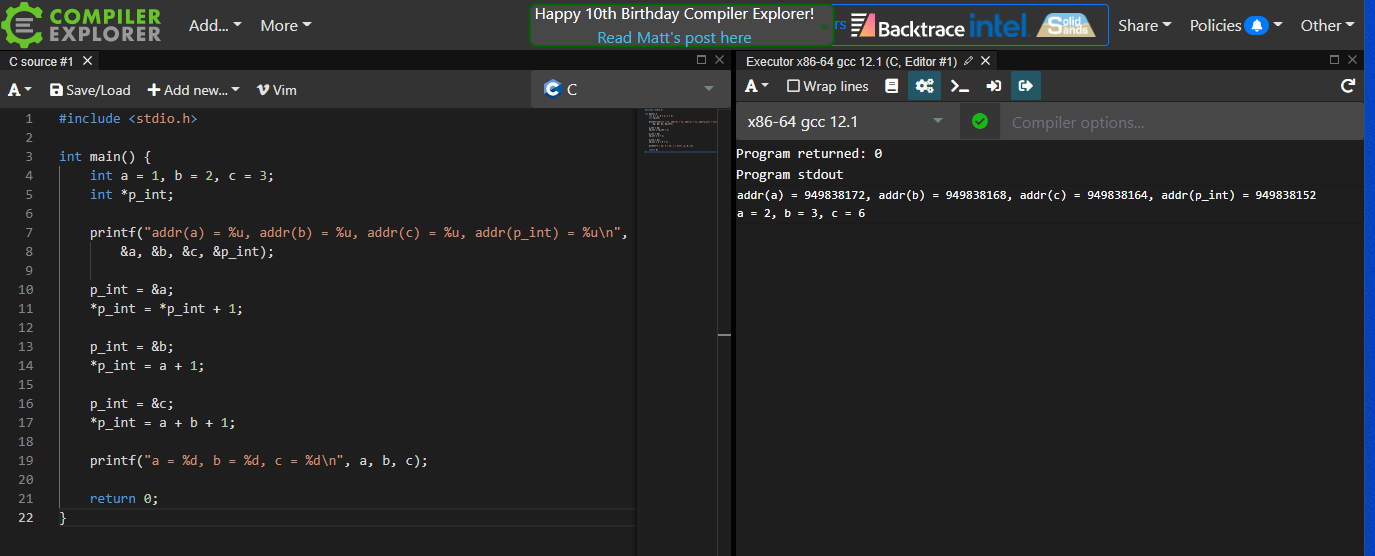Click the libraries book icon
Viewport: 1375px width, 556px height.
[892, 86]
